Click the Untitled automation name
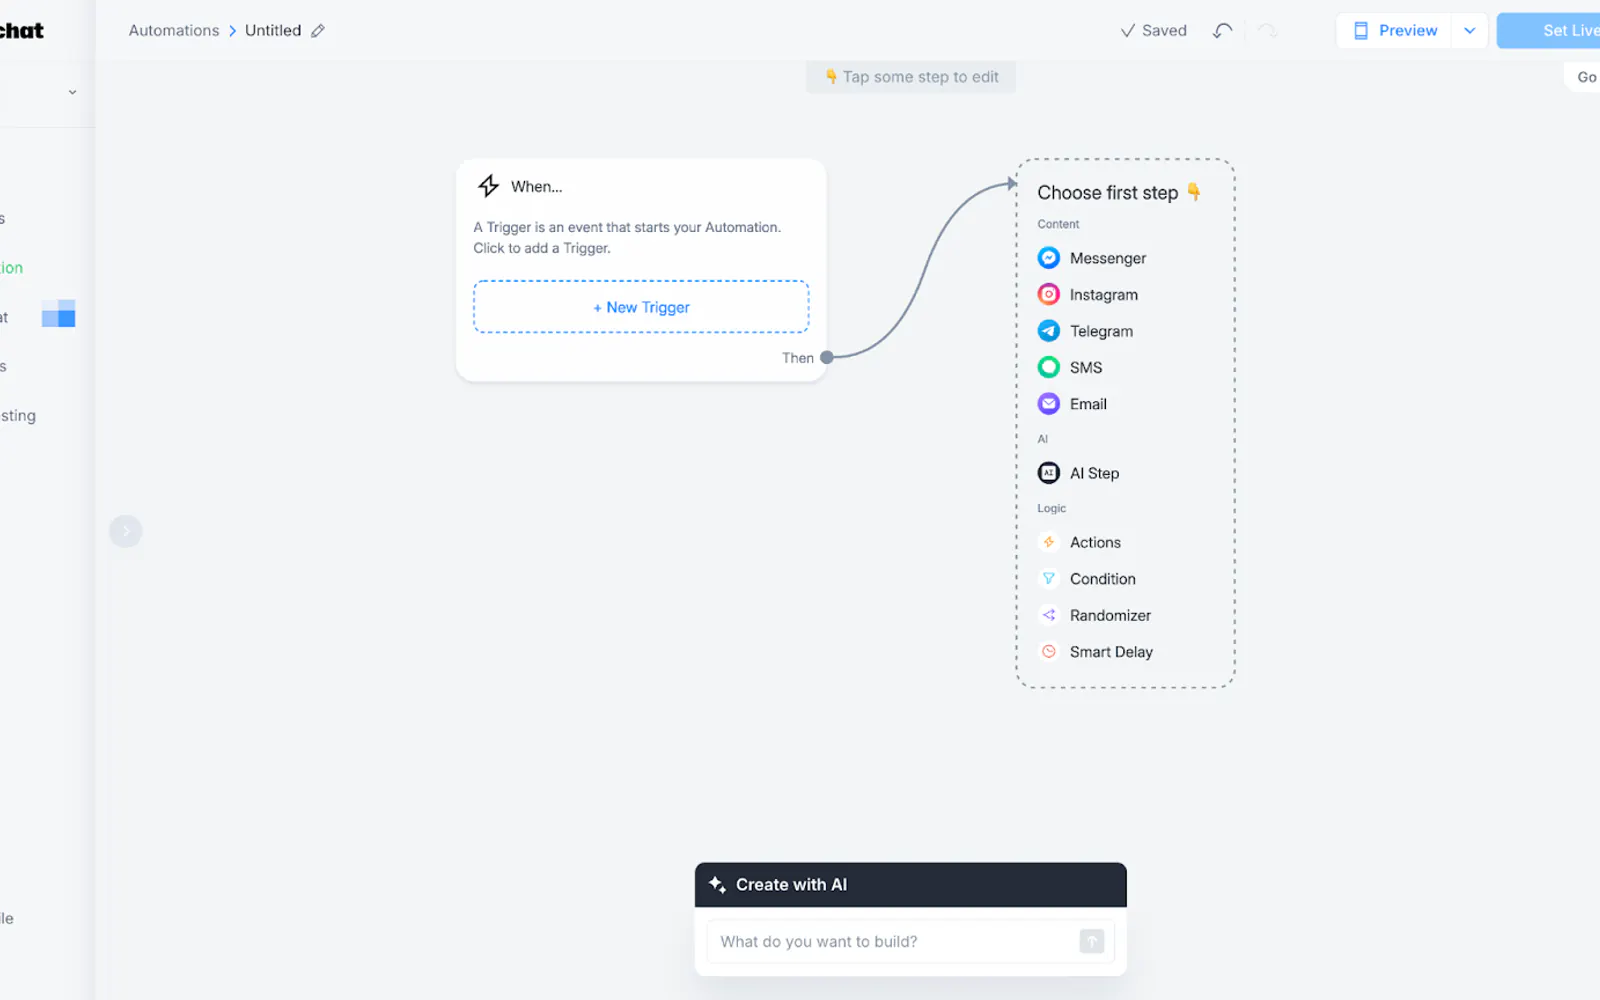 point(273,31)
